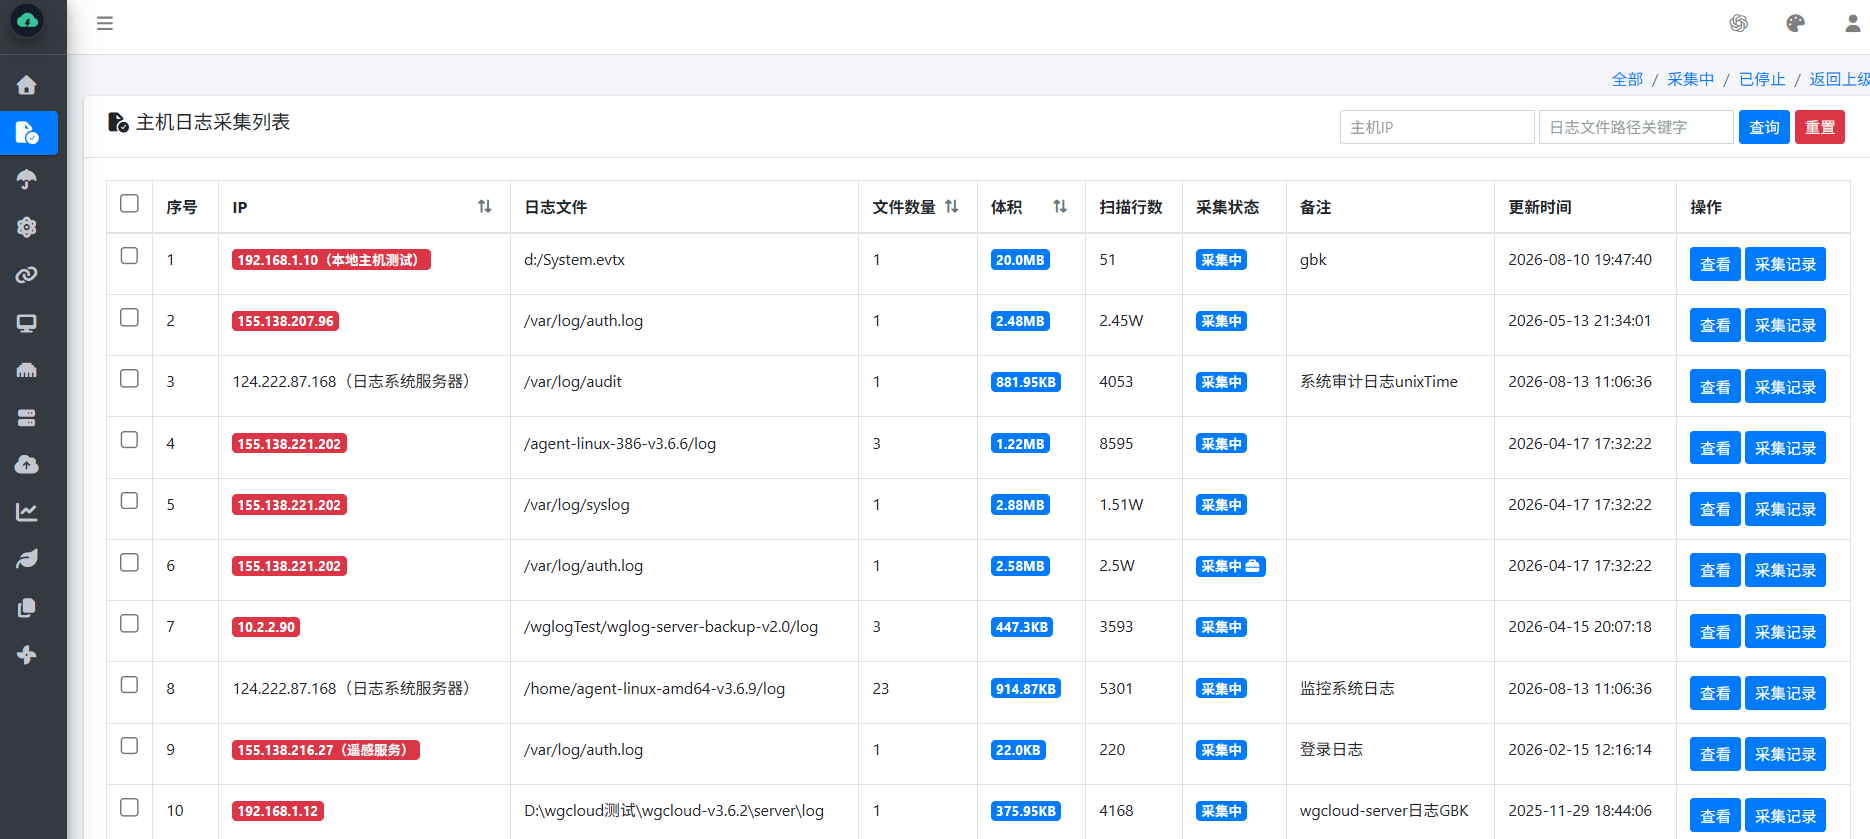Click the 881.95KB size badge
Screen dimensions: 1870x839
point(1026,382)
